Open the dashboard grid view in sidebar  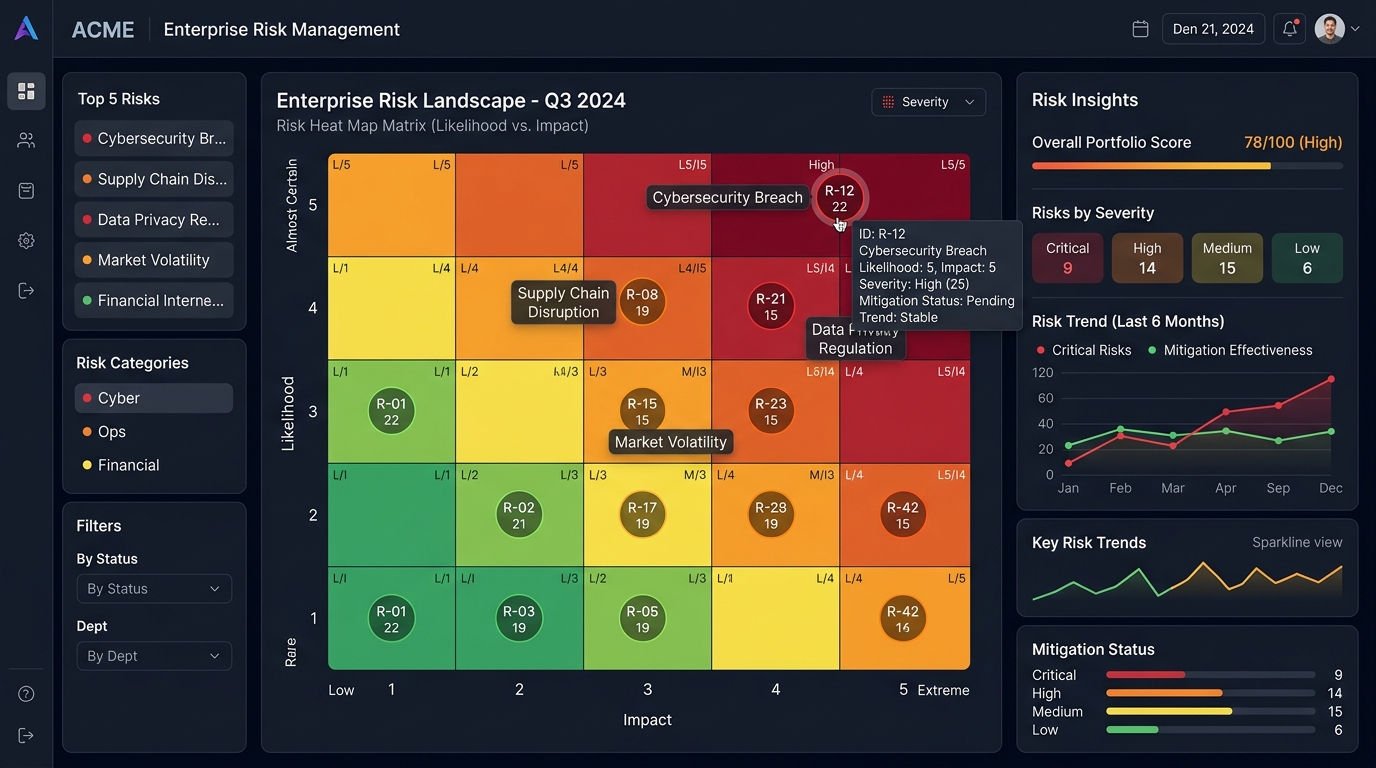26,91
